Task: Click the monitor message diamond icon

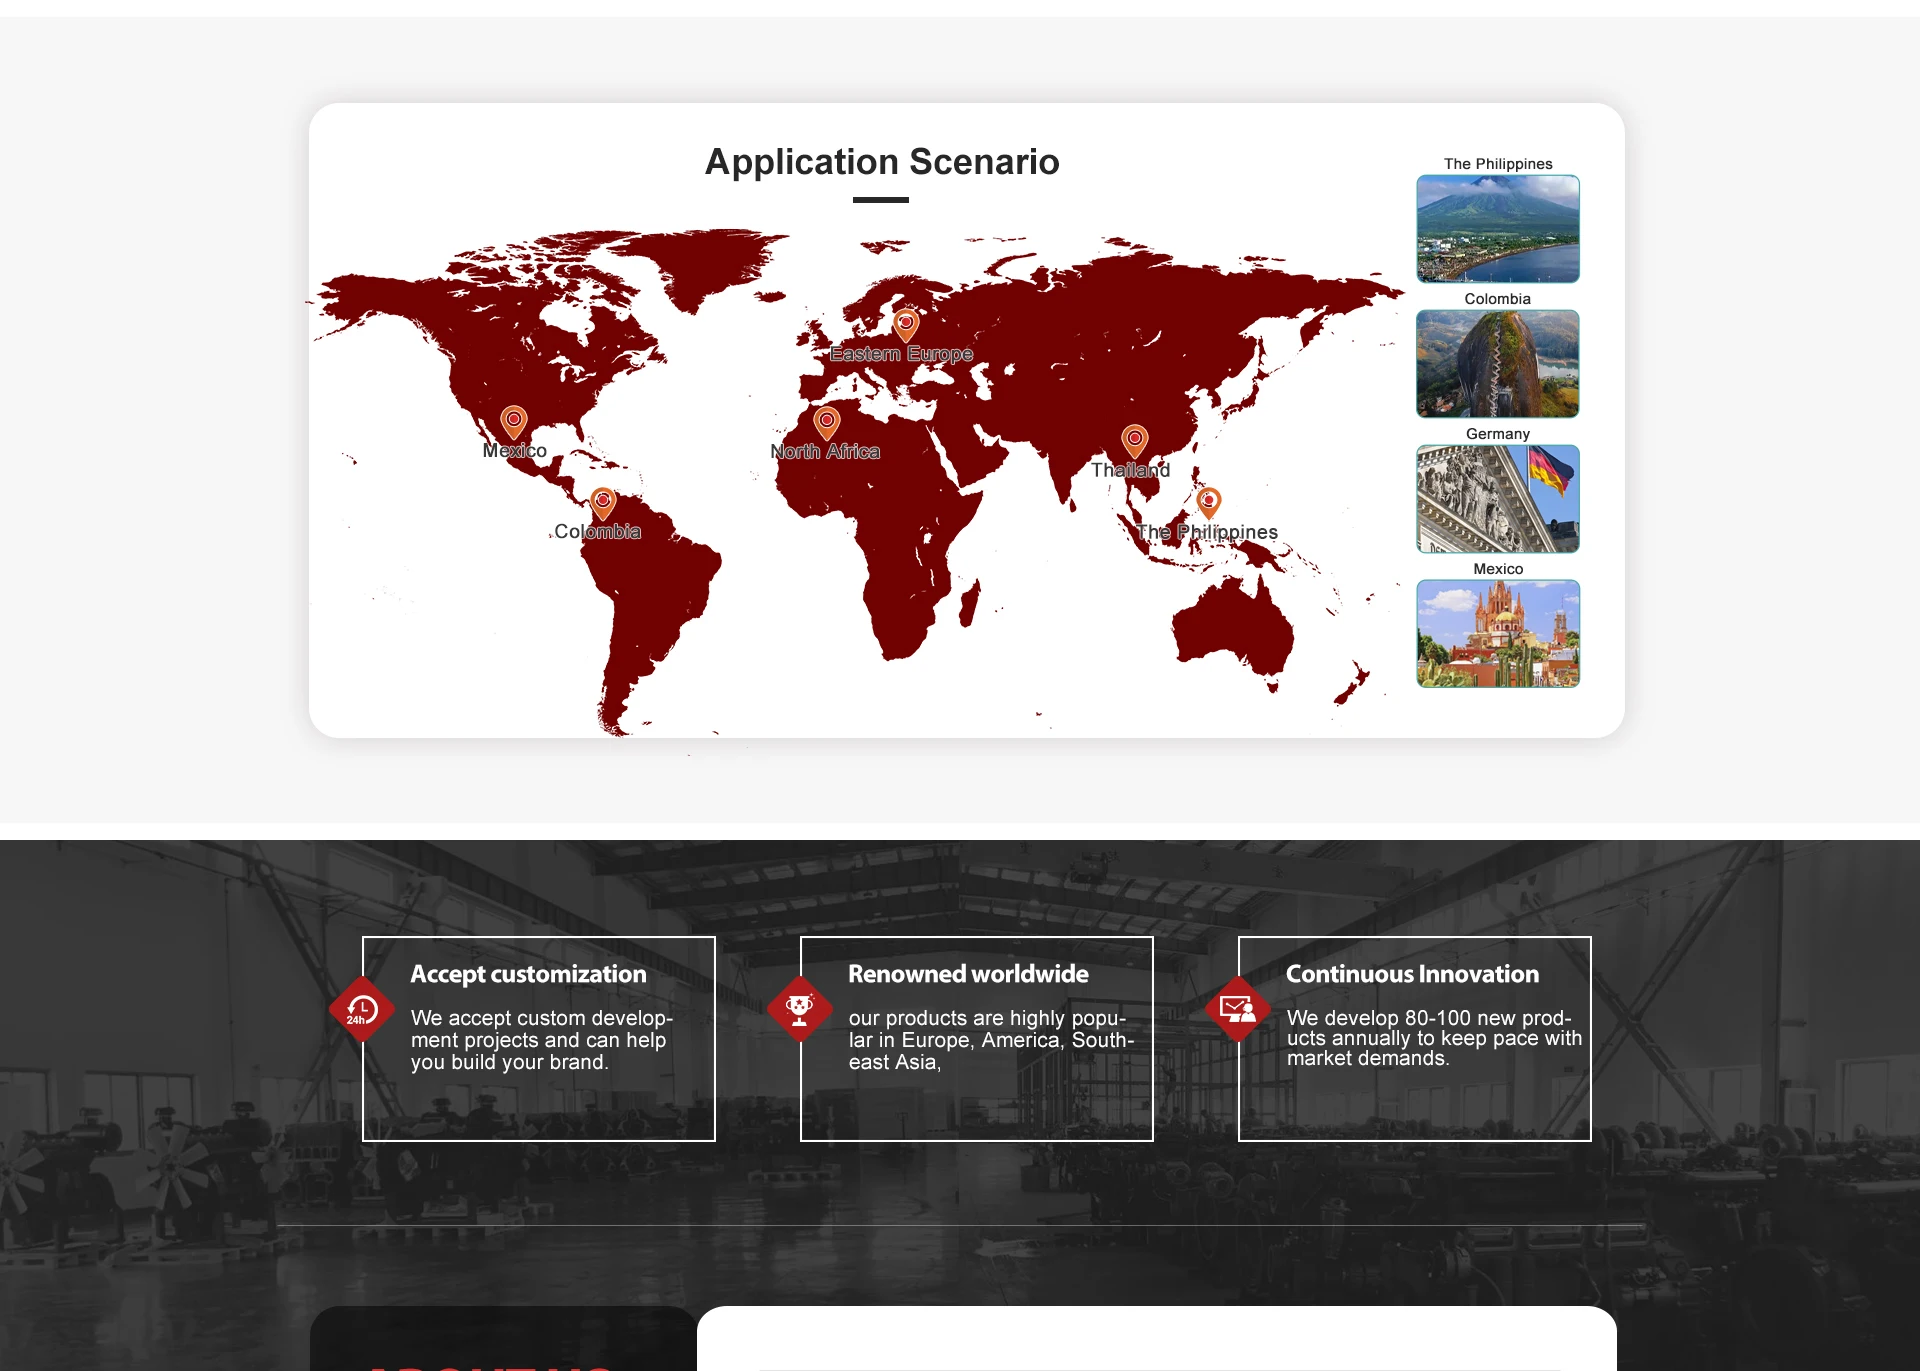Action: tap(1237, 1009)
